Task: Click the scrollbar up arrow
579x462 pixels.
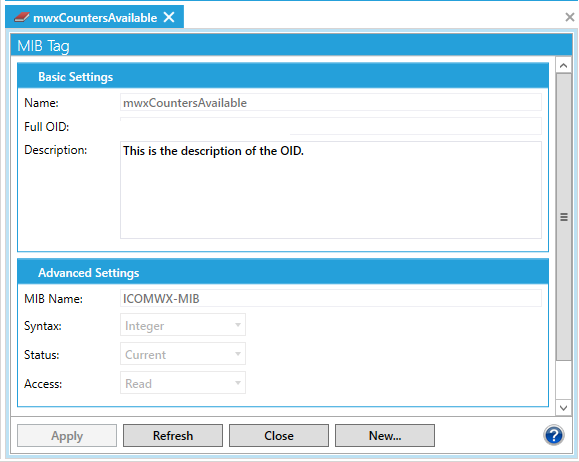Action: 563,66
